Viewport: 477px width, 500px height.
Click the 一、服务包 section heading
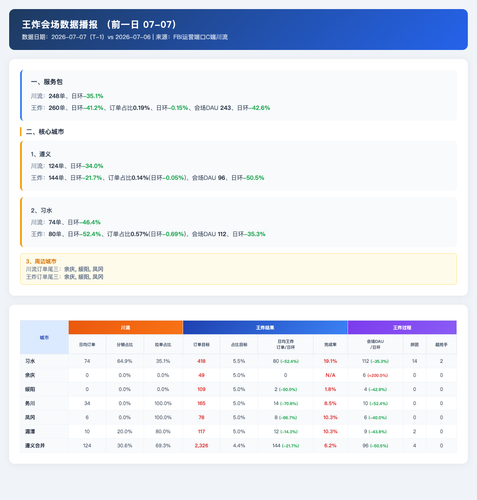click(x=47, y=82)
